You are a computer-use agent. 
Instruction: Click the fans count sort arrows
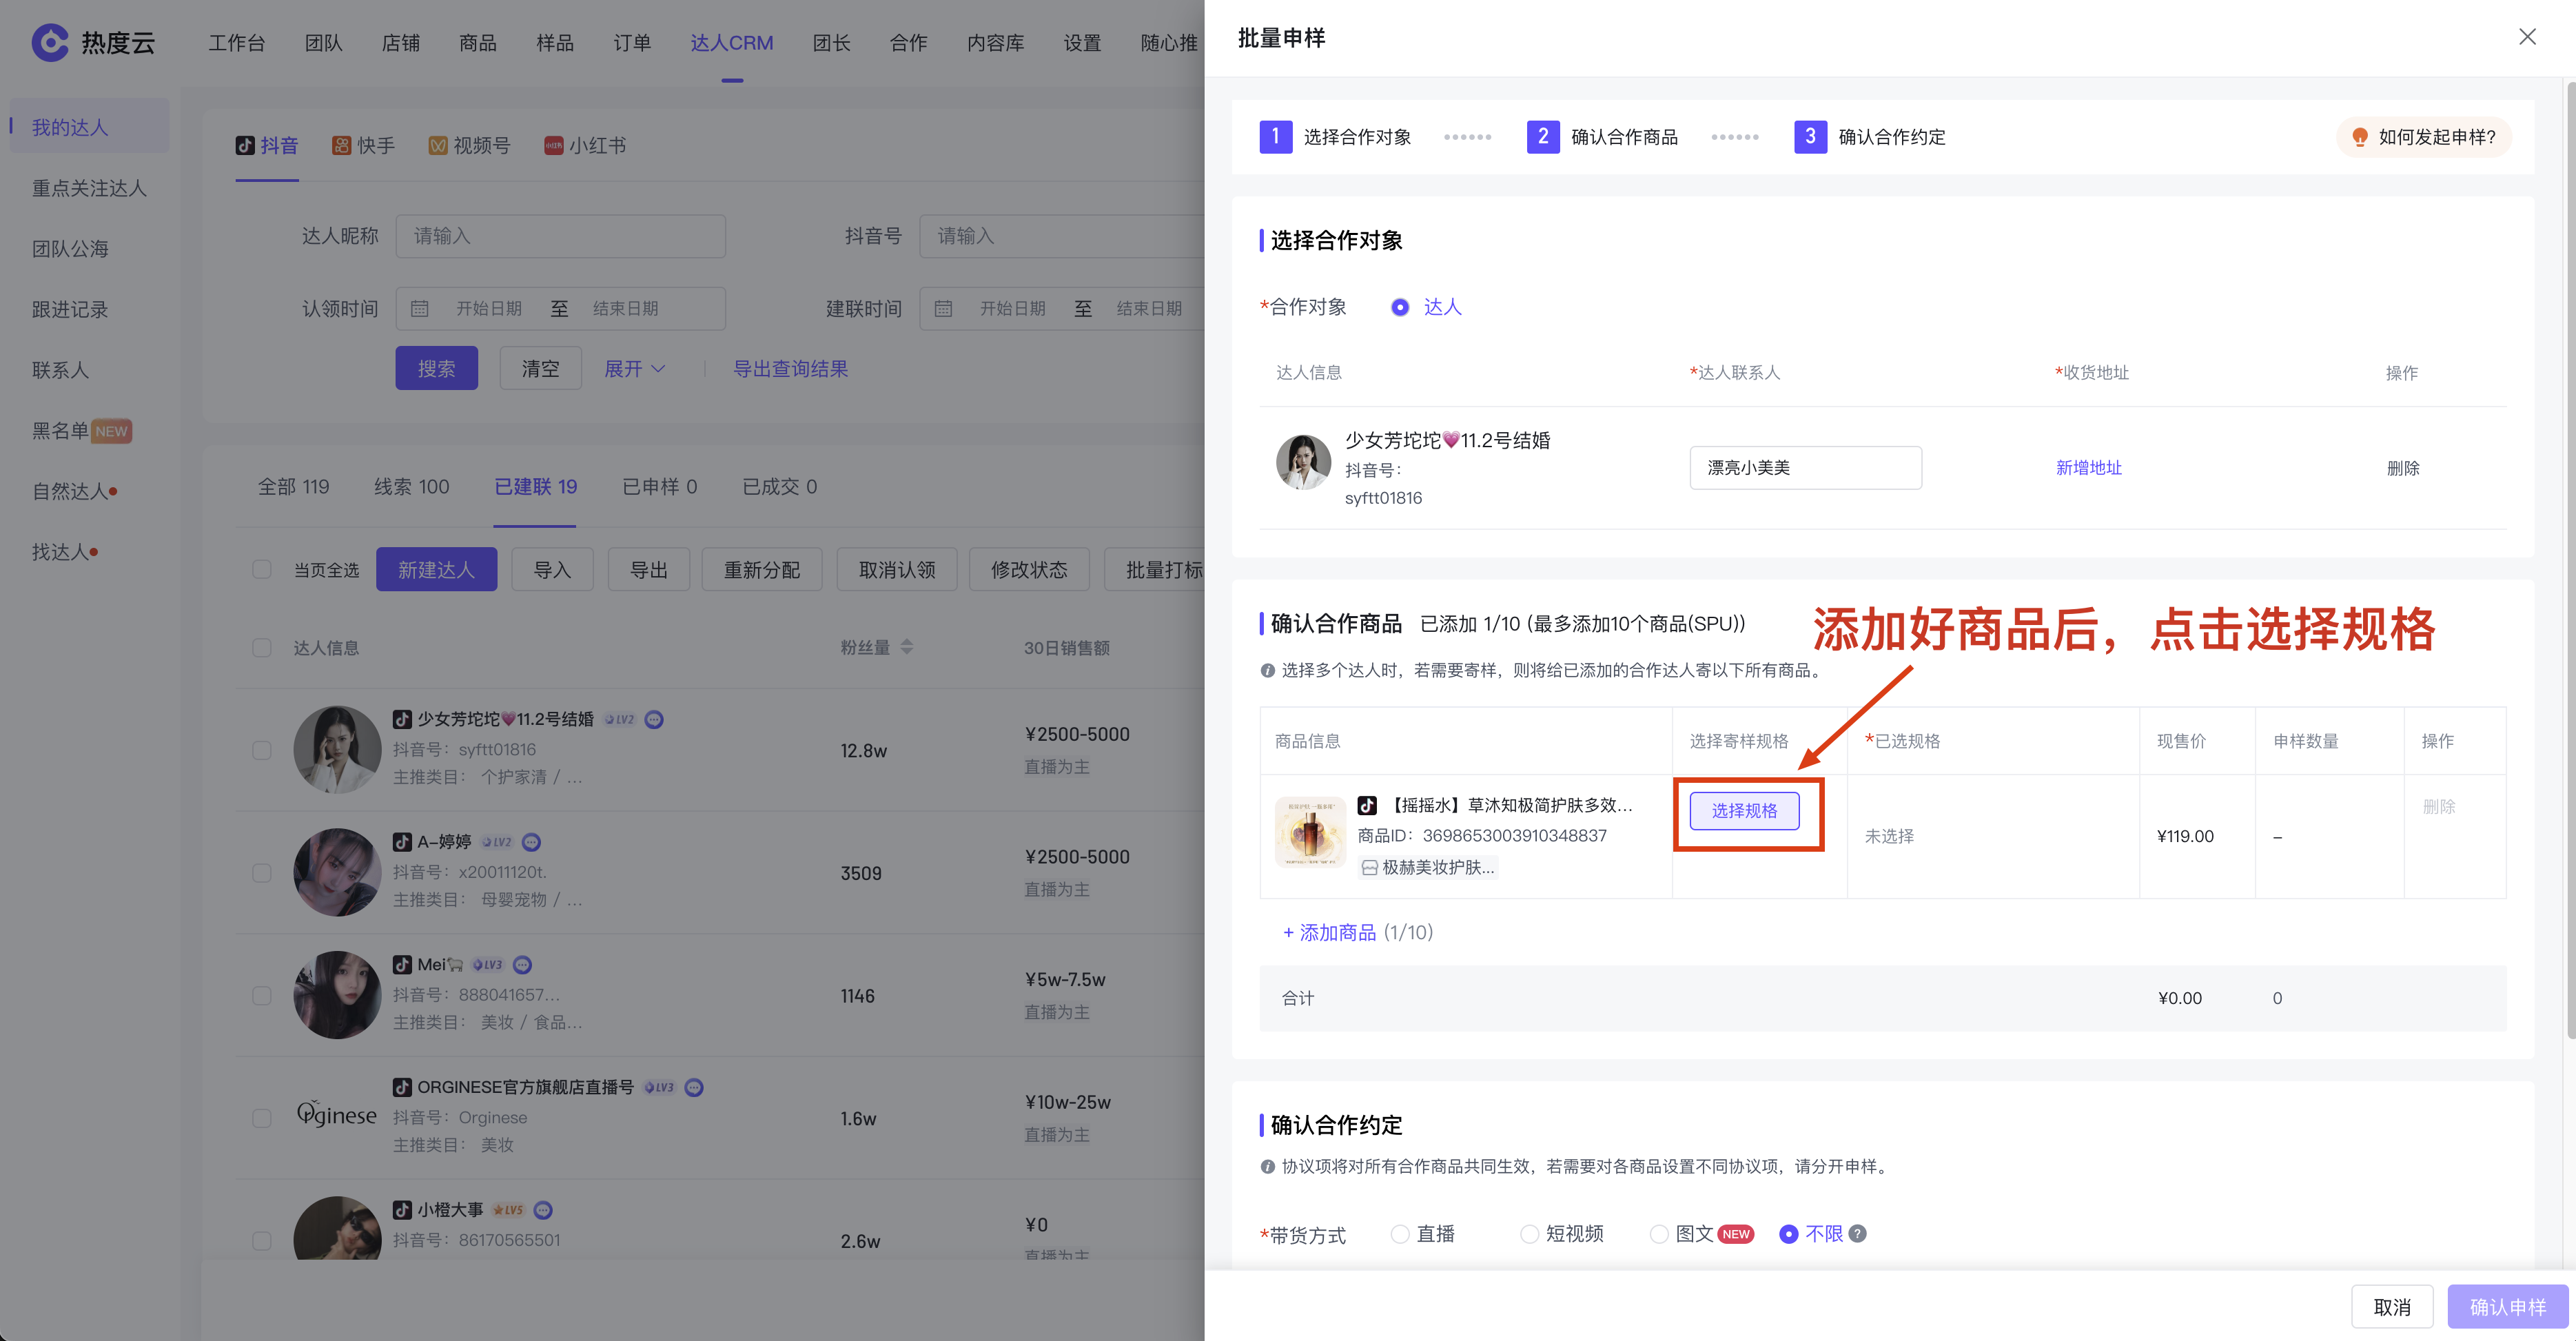tap(906, 647)
